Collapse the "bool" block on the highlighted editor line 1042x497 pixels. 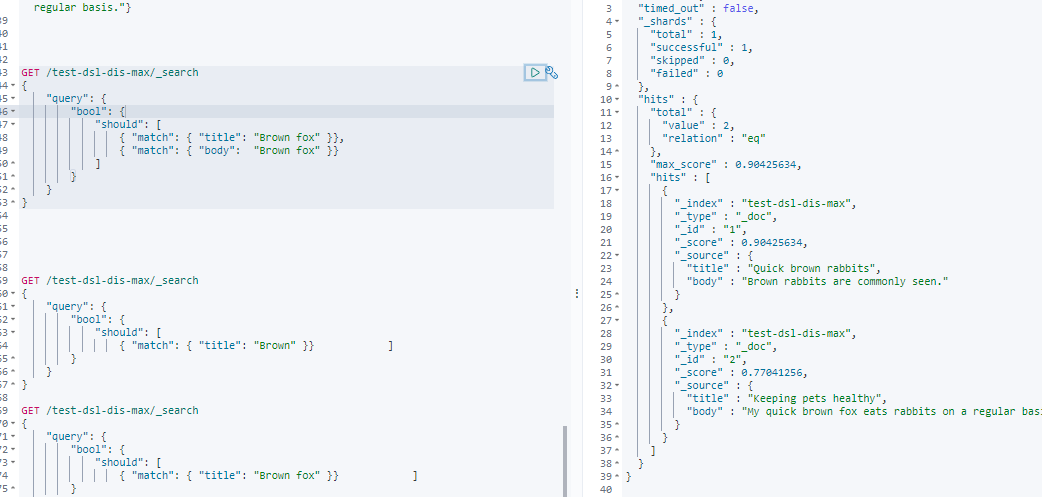click(x=13, y=112)
